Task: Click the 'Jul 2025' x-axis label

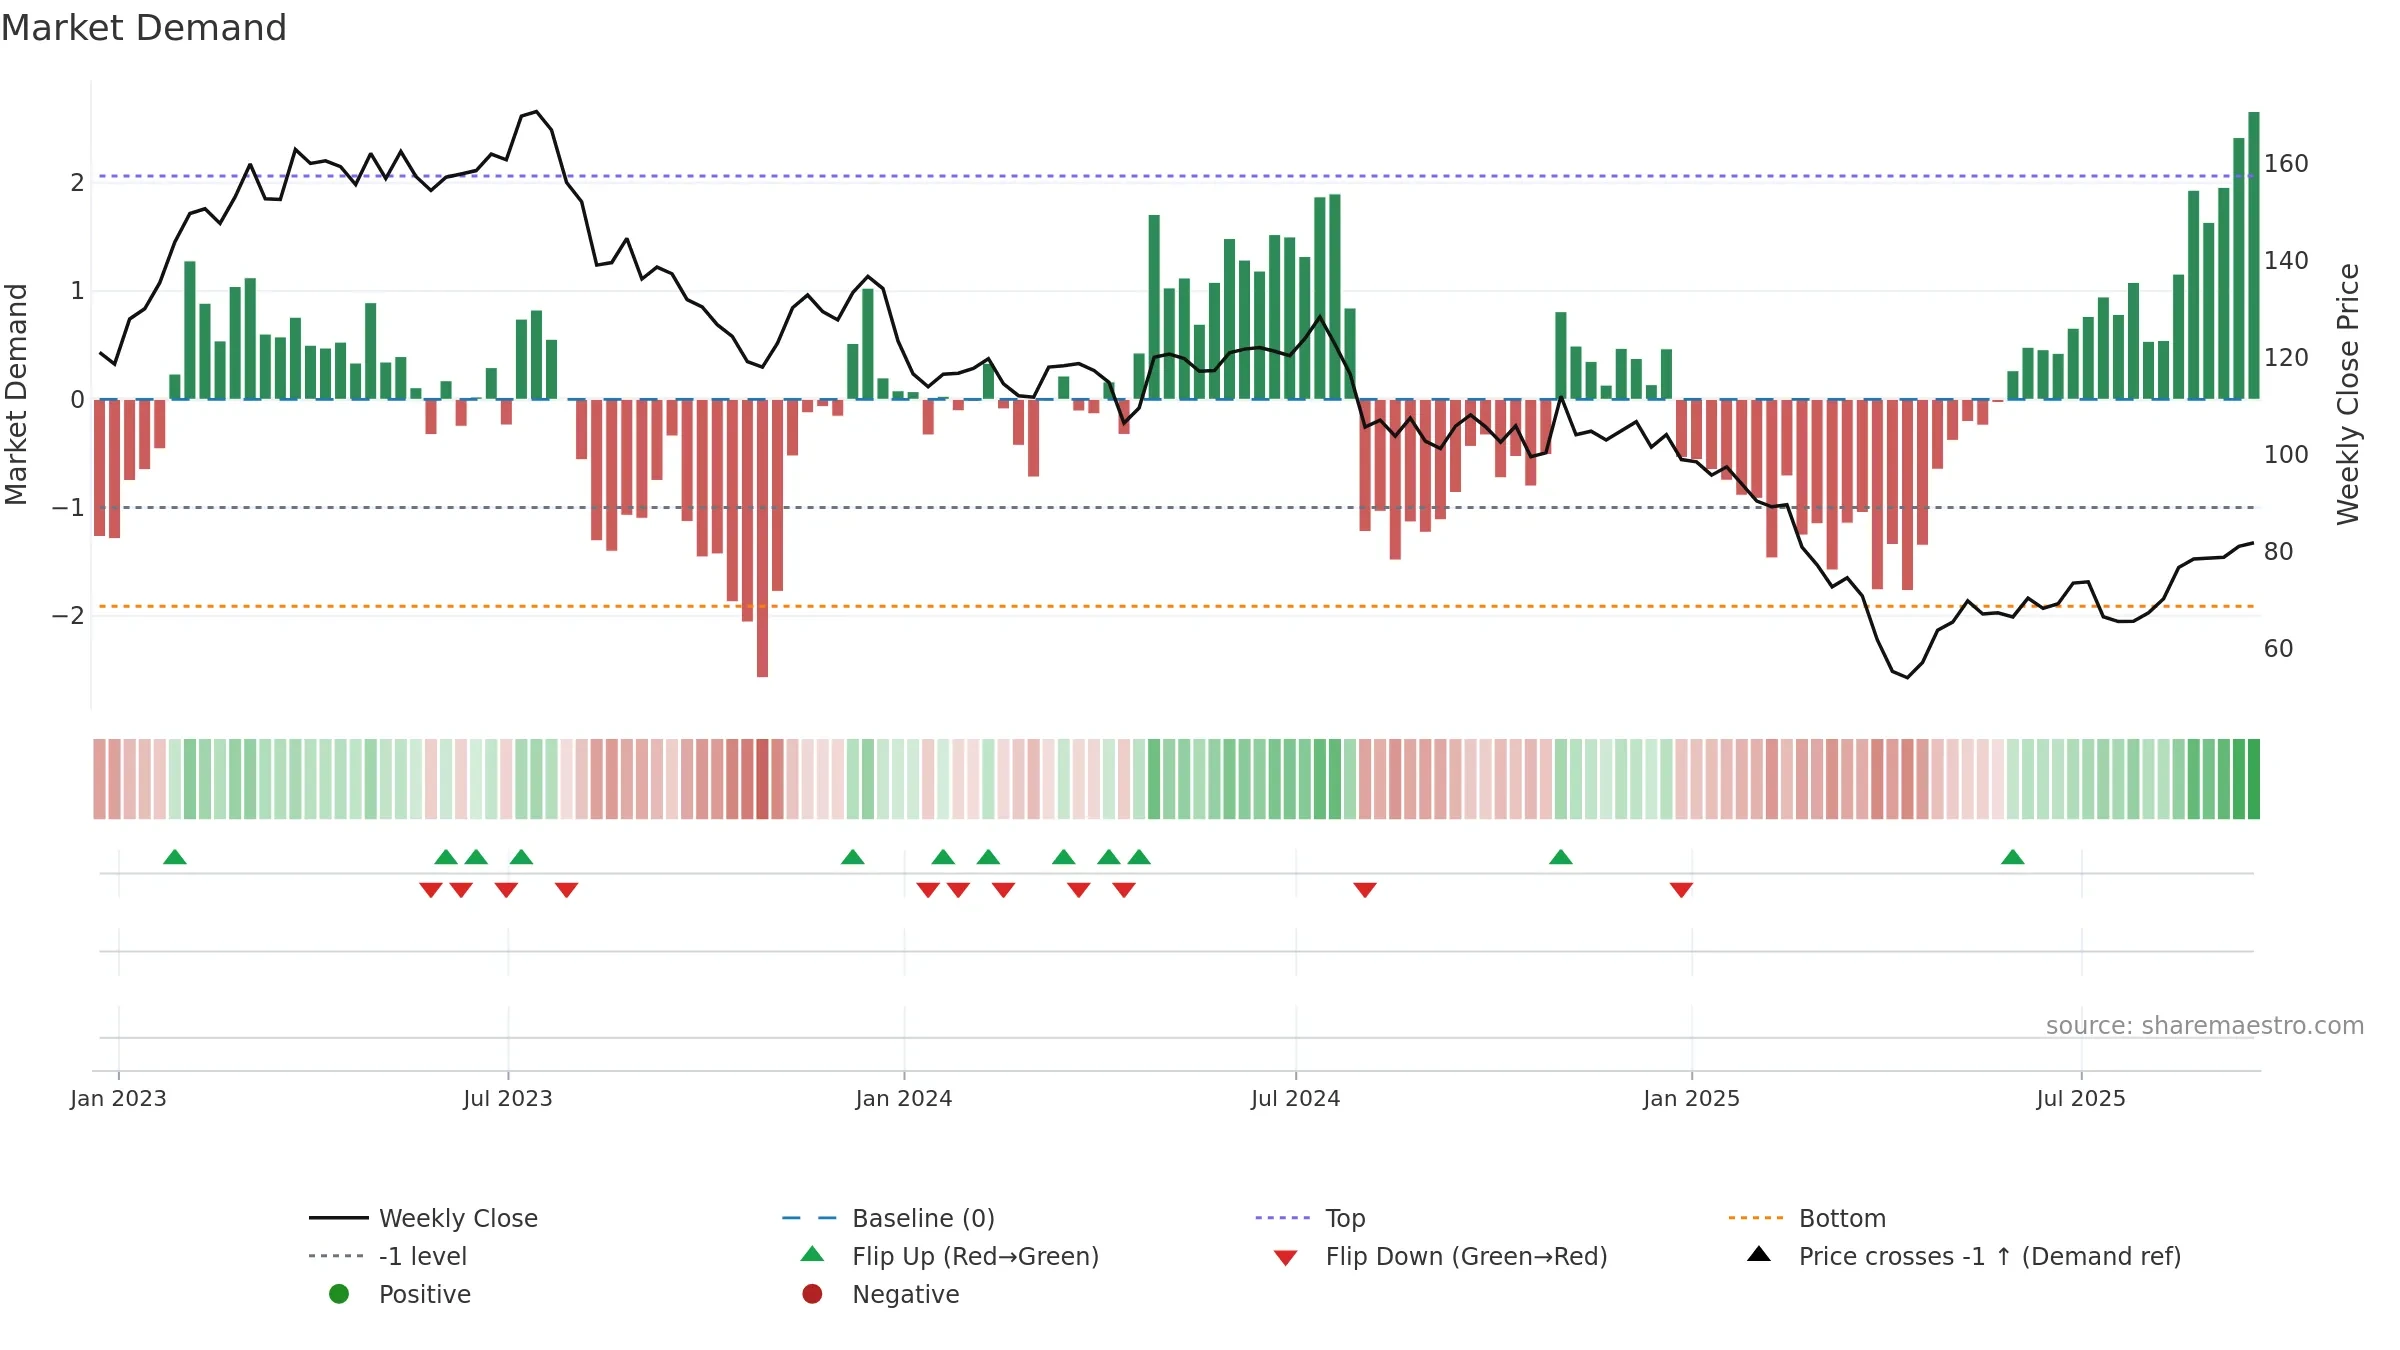Action: 2081,1098
